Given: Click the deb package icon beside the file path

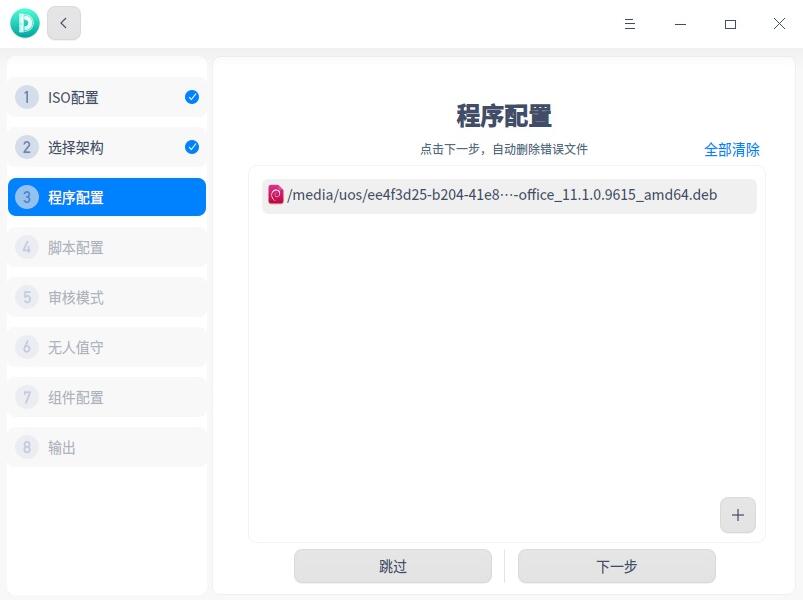Looking at the screenshot, I should [x=274, y=195].
